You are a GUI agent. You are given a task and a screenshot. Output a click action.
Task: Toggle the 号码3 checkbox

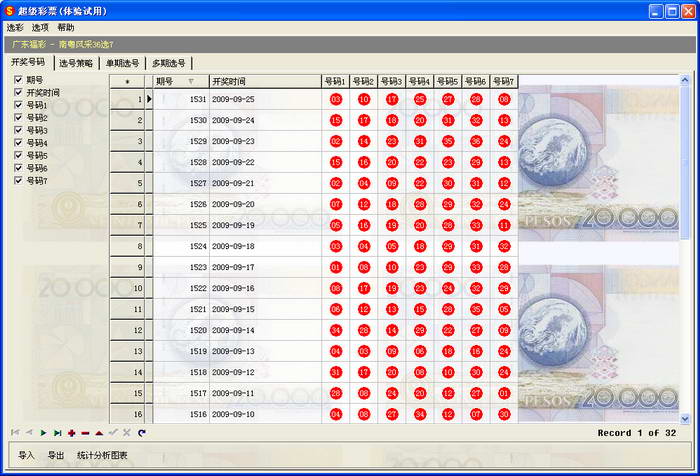[x=18, y=129]
